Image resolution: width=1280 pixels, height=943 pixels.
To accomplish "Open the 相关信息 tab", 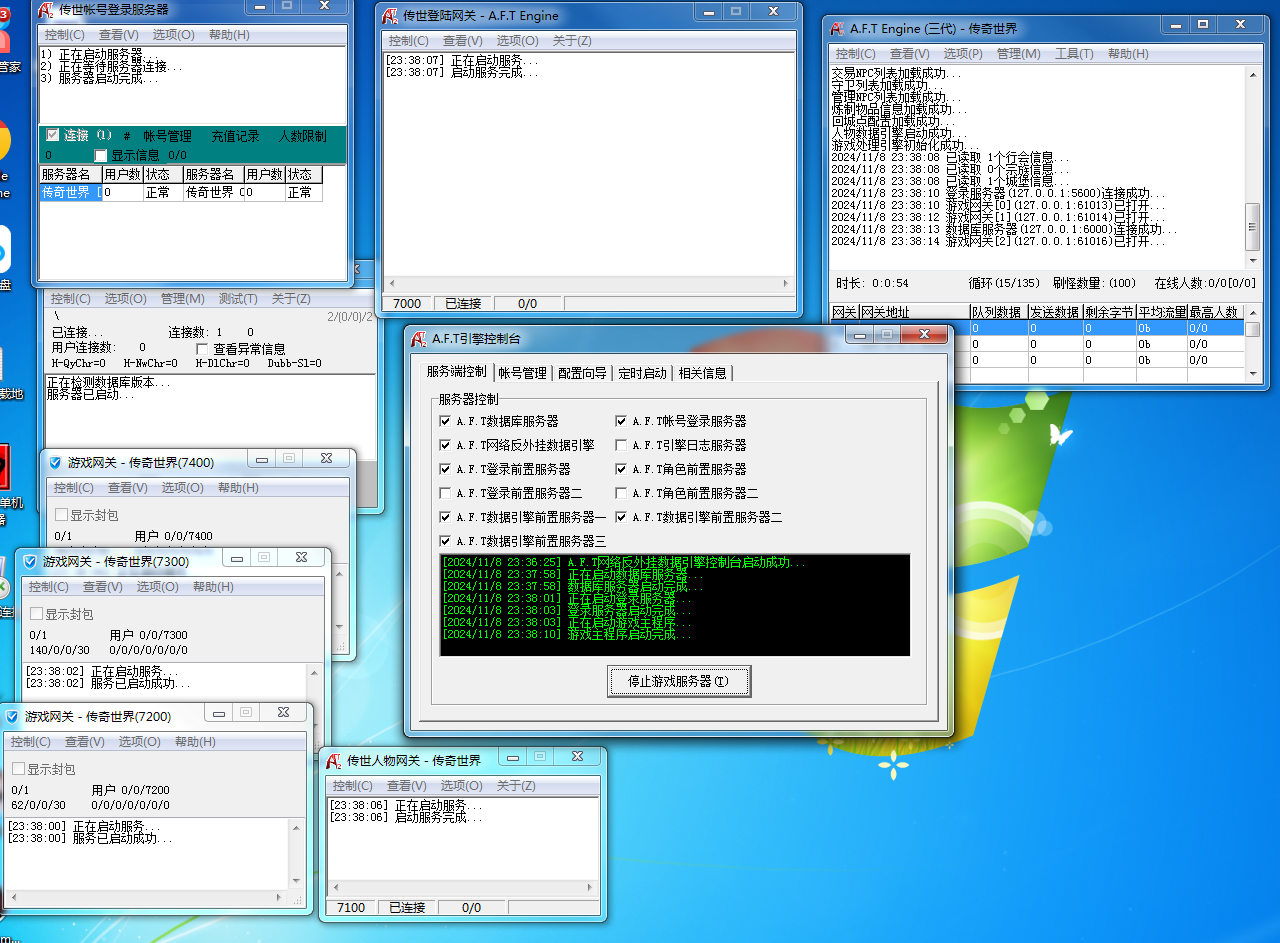I will click(702, 373).
